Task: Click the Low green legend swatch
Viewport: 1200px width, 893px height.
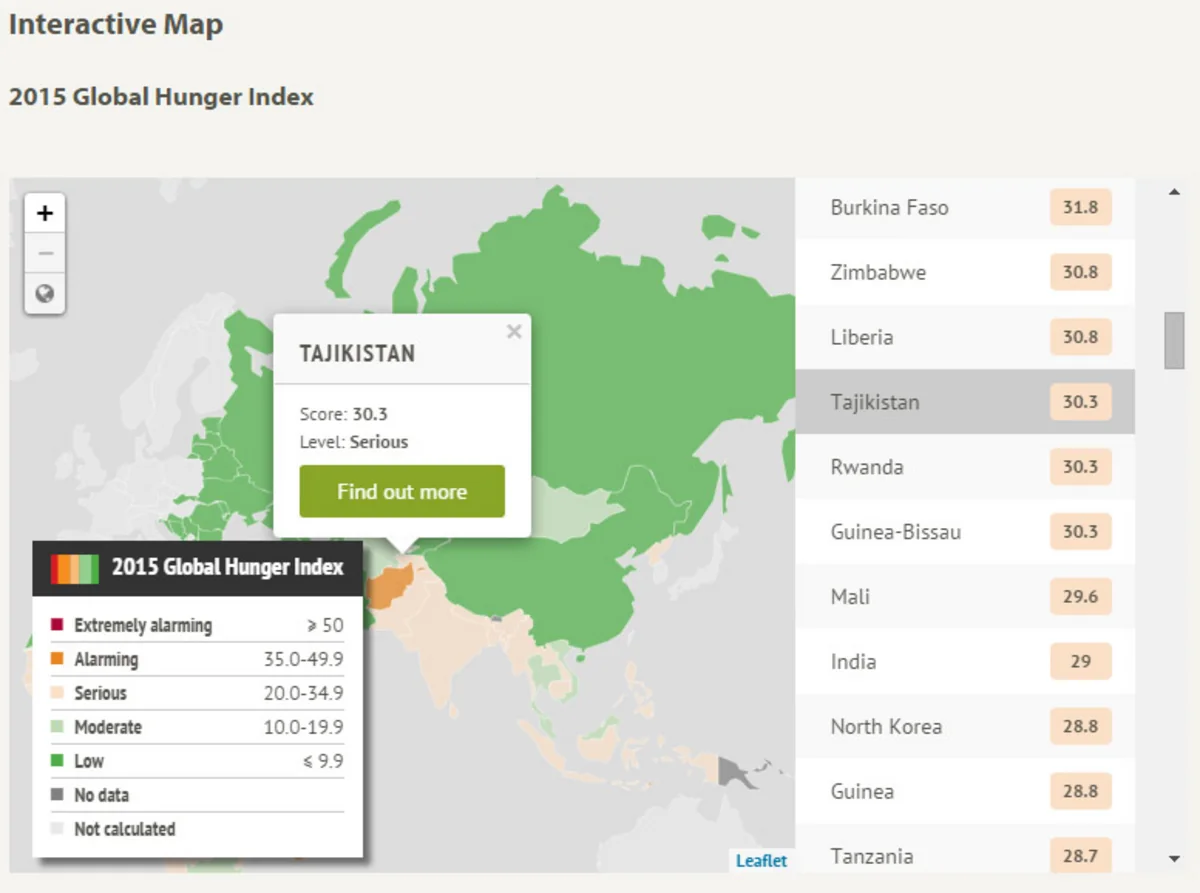Action: pyautogui.click(x=57, y=761)
